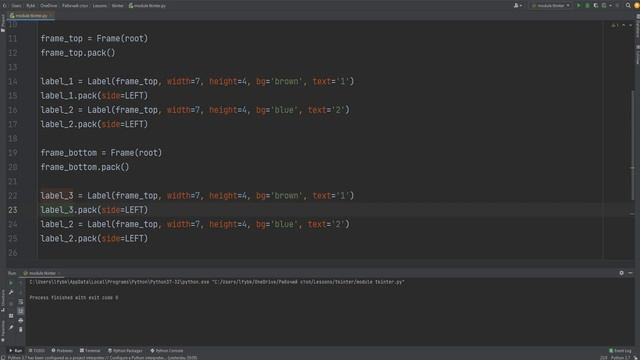Hide the Run tool window
Image resolution: width=640 pixels, height=360 pixels.
[x=630, y=273]
